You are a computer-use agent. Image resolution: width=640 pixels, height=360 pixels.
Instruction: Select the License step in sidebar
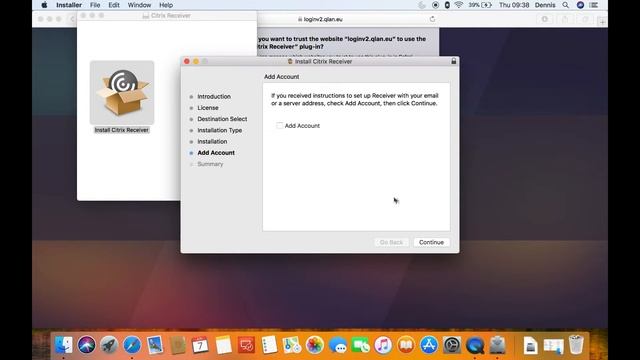pos(208,108)
